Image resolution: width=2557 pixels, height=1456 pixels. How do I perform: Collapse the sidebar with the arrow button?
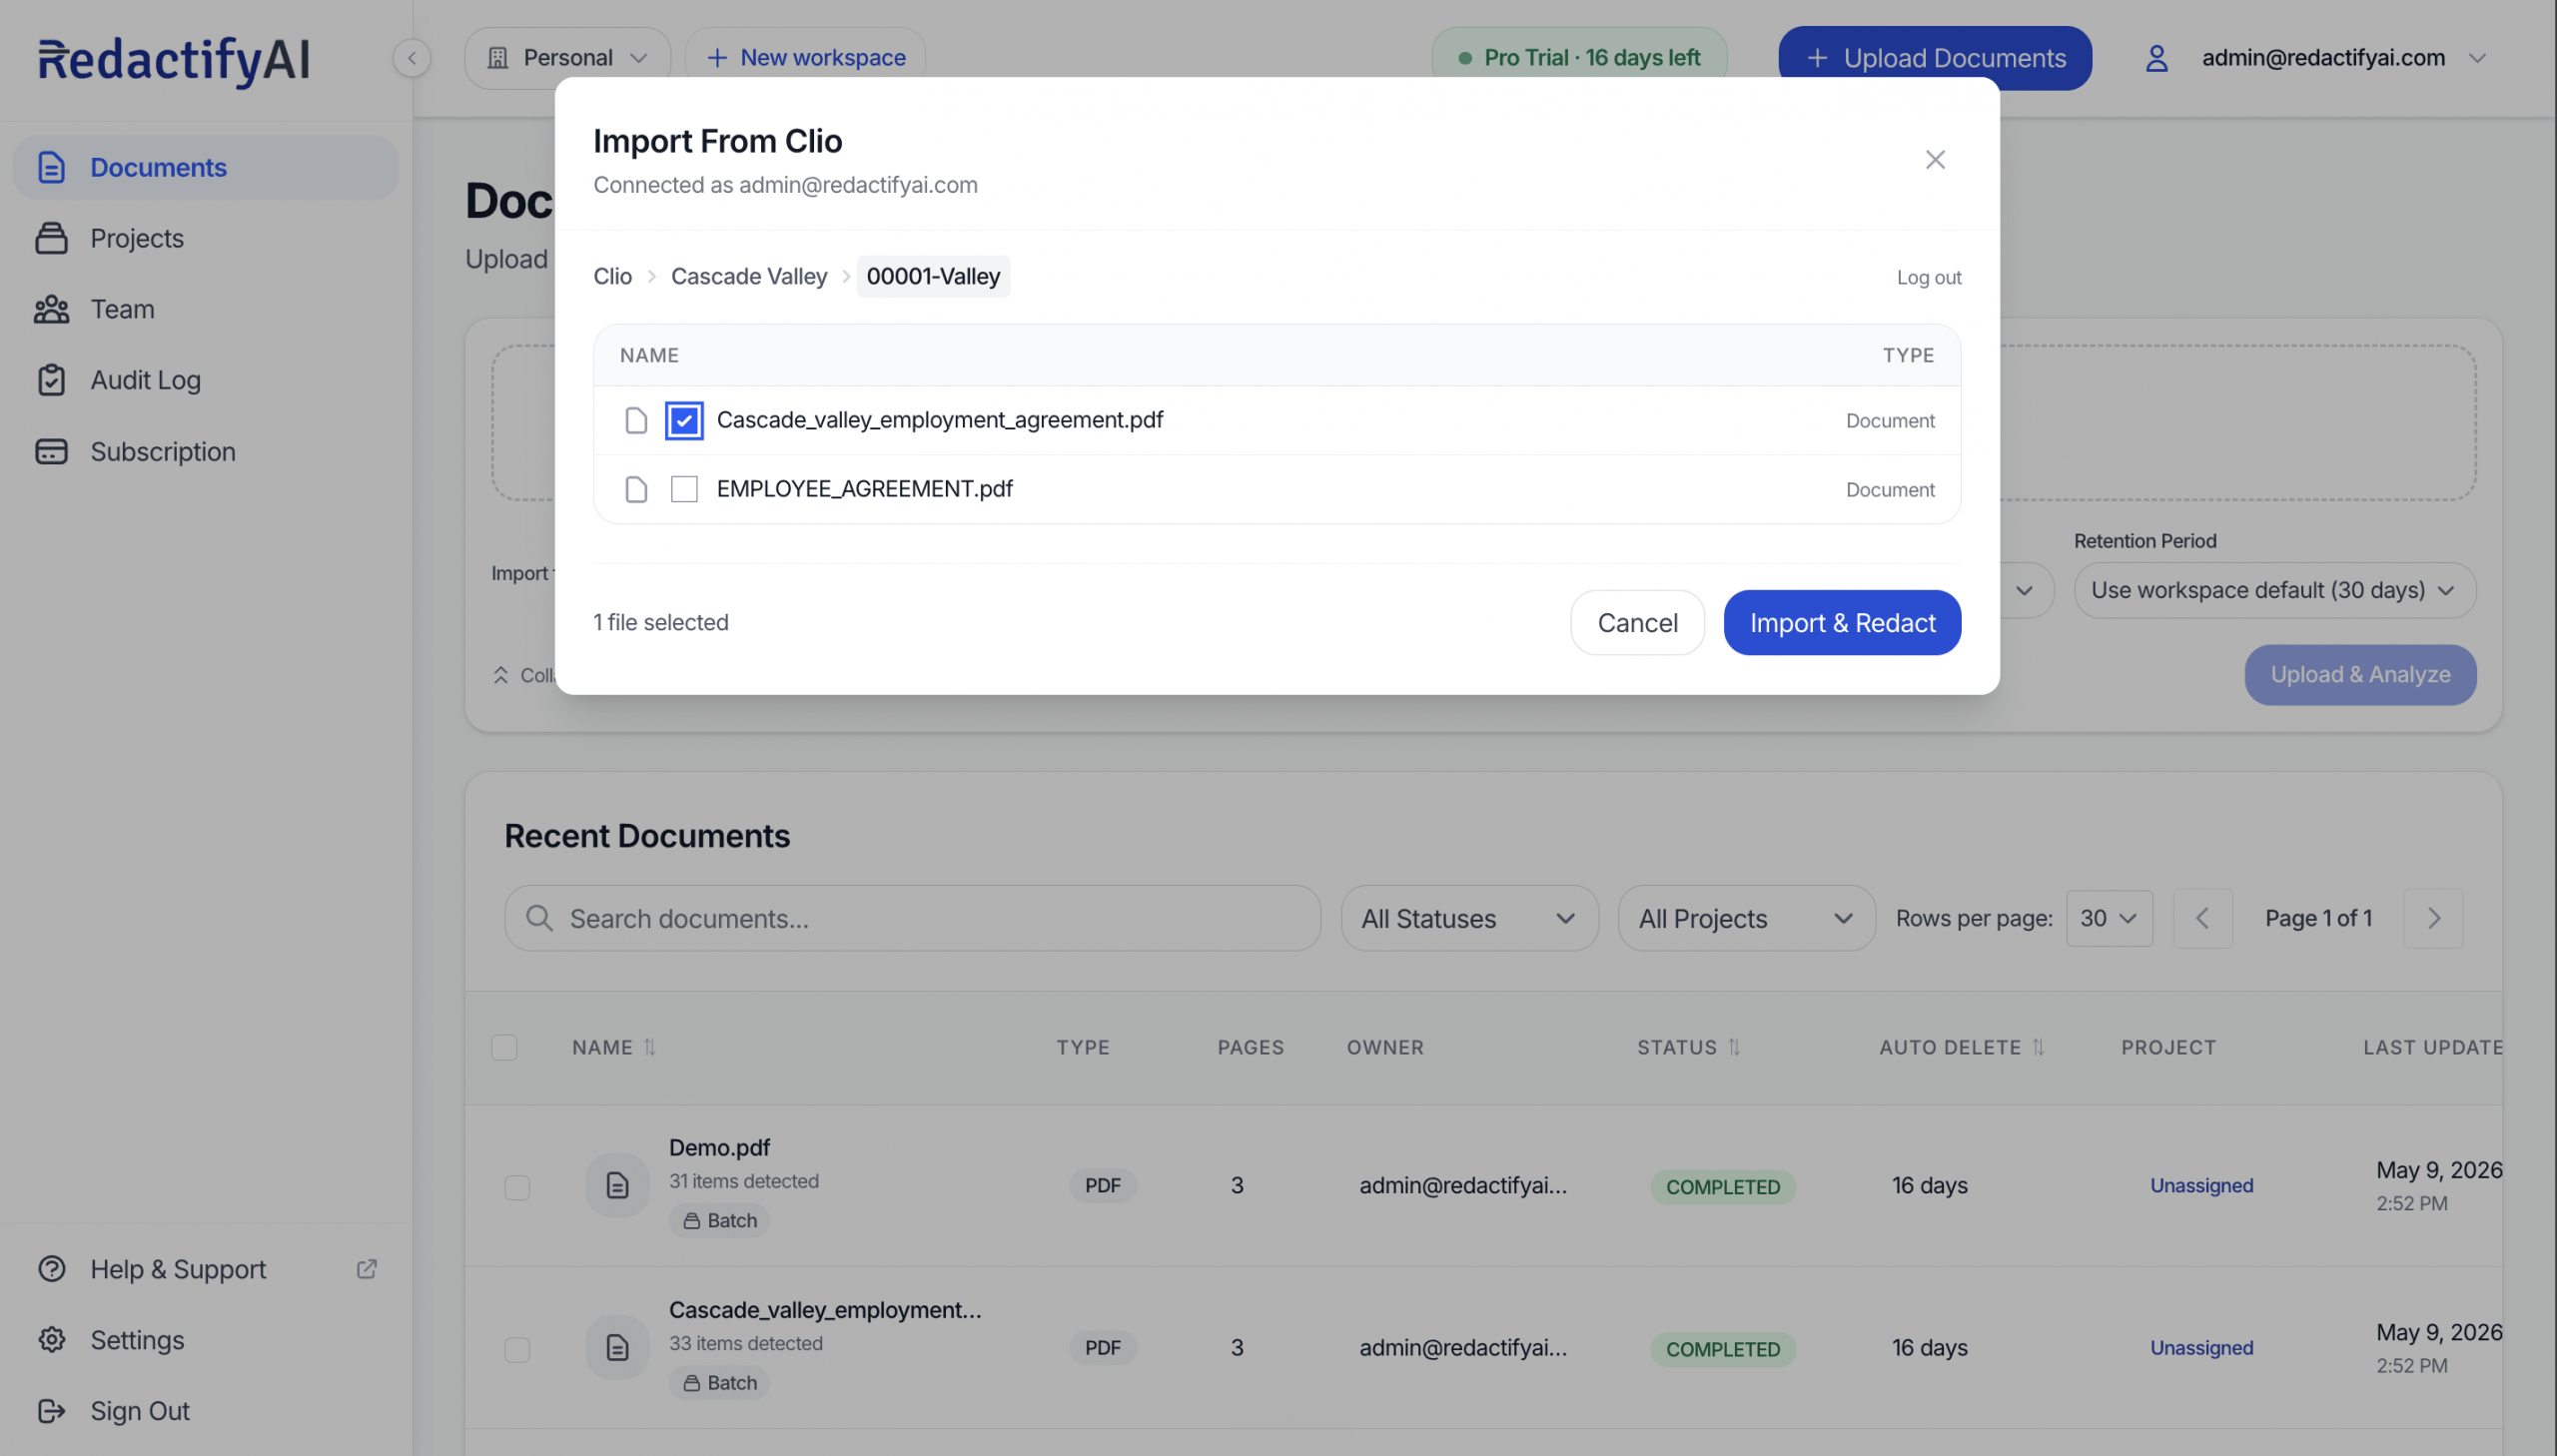412,58
